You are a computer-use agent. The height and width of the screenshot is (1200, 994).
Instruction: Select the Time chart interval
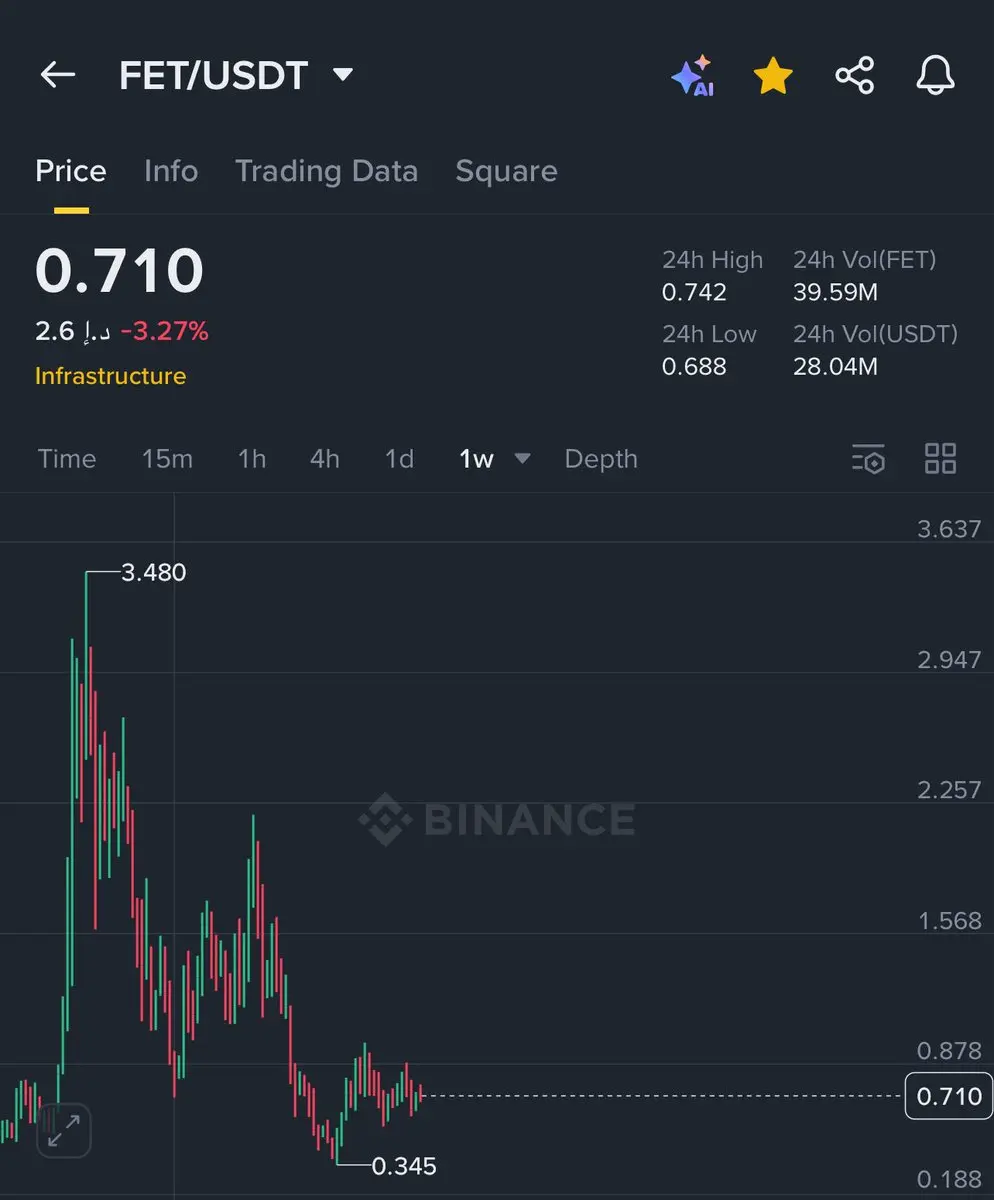(x=67, y=459)
